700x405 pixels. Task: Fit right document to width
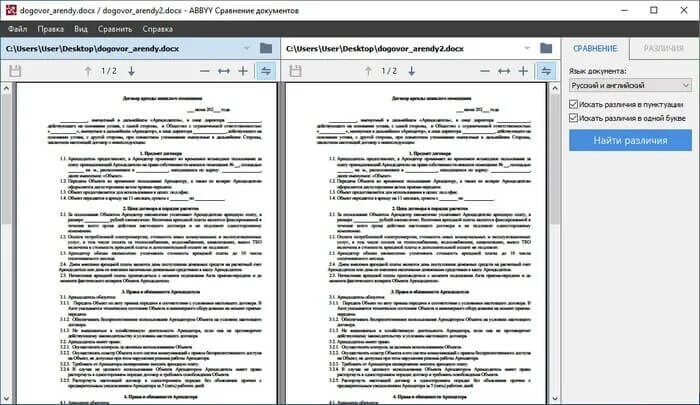tap(504, 71)
